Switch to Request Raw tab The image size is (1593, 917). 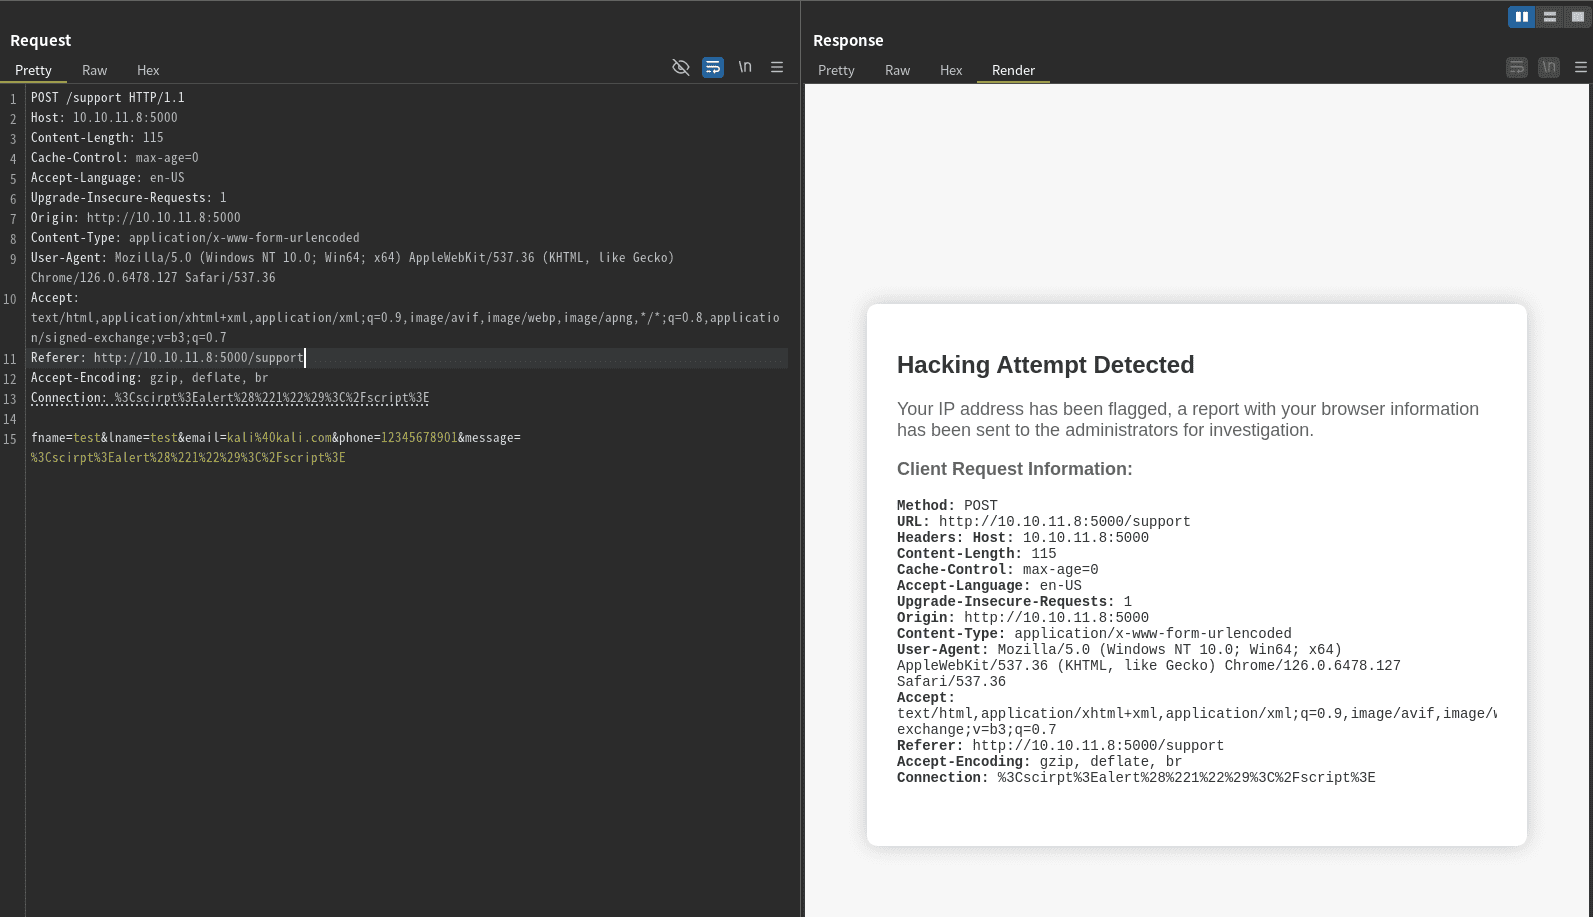pos(95,70)
